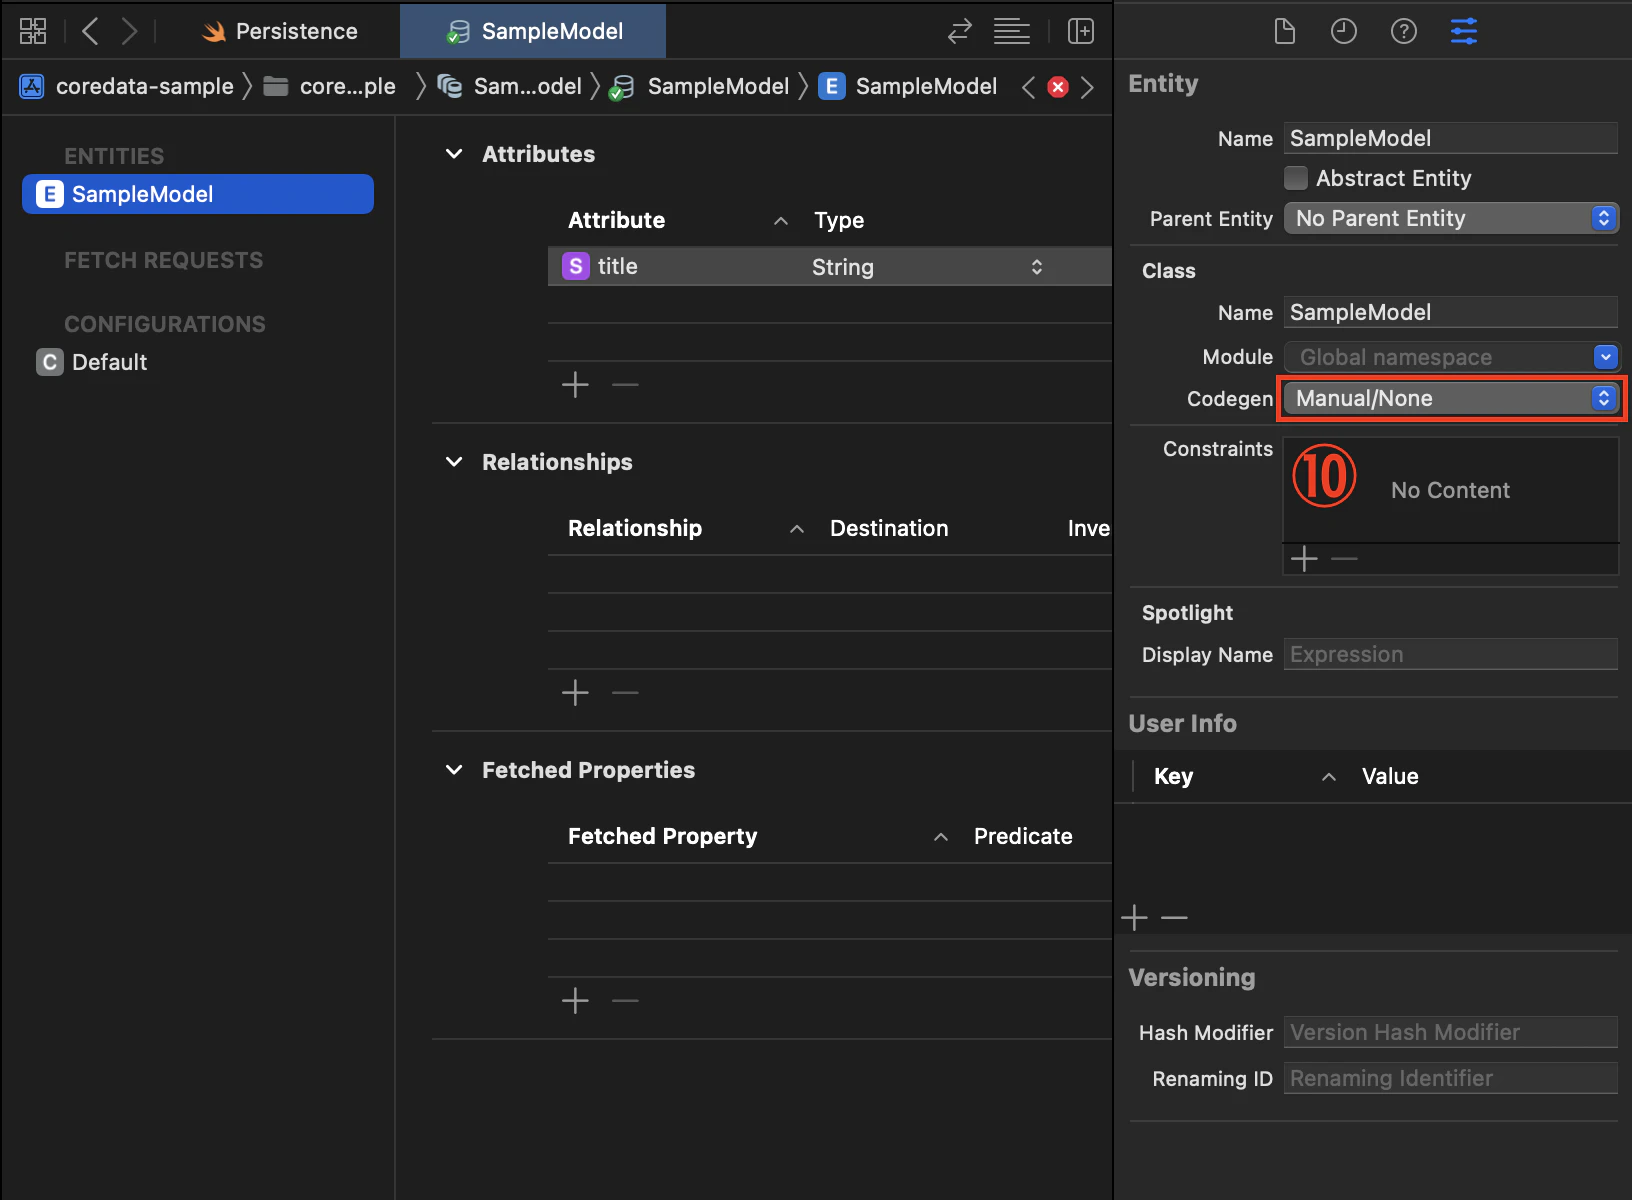The image size is (1632, 1200).
Task: Click the swap editor arrows icon
Action: (x=960, y=31)
